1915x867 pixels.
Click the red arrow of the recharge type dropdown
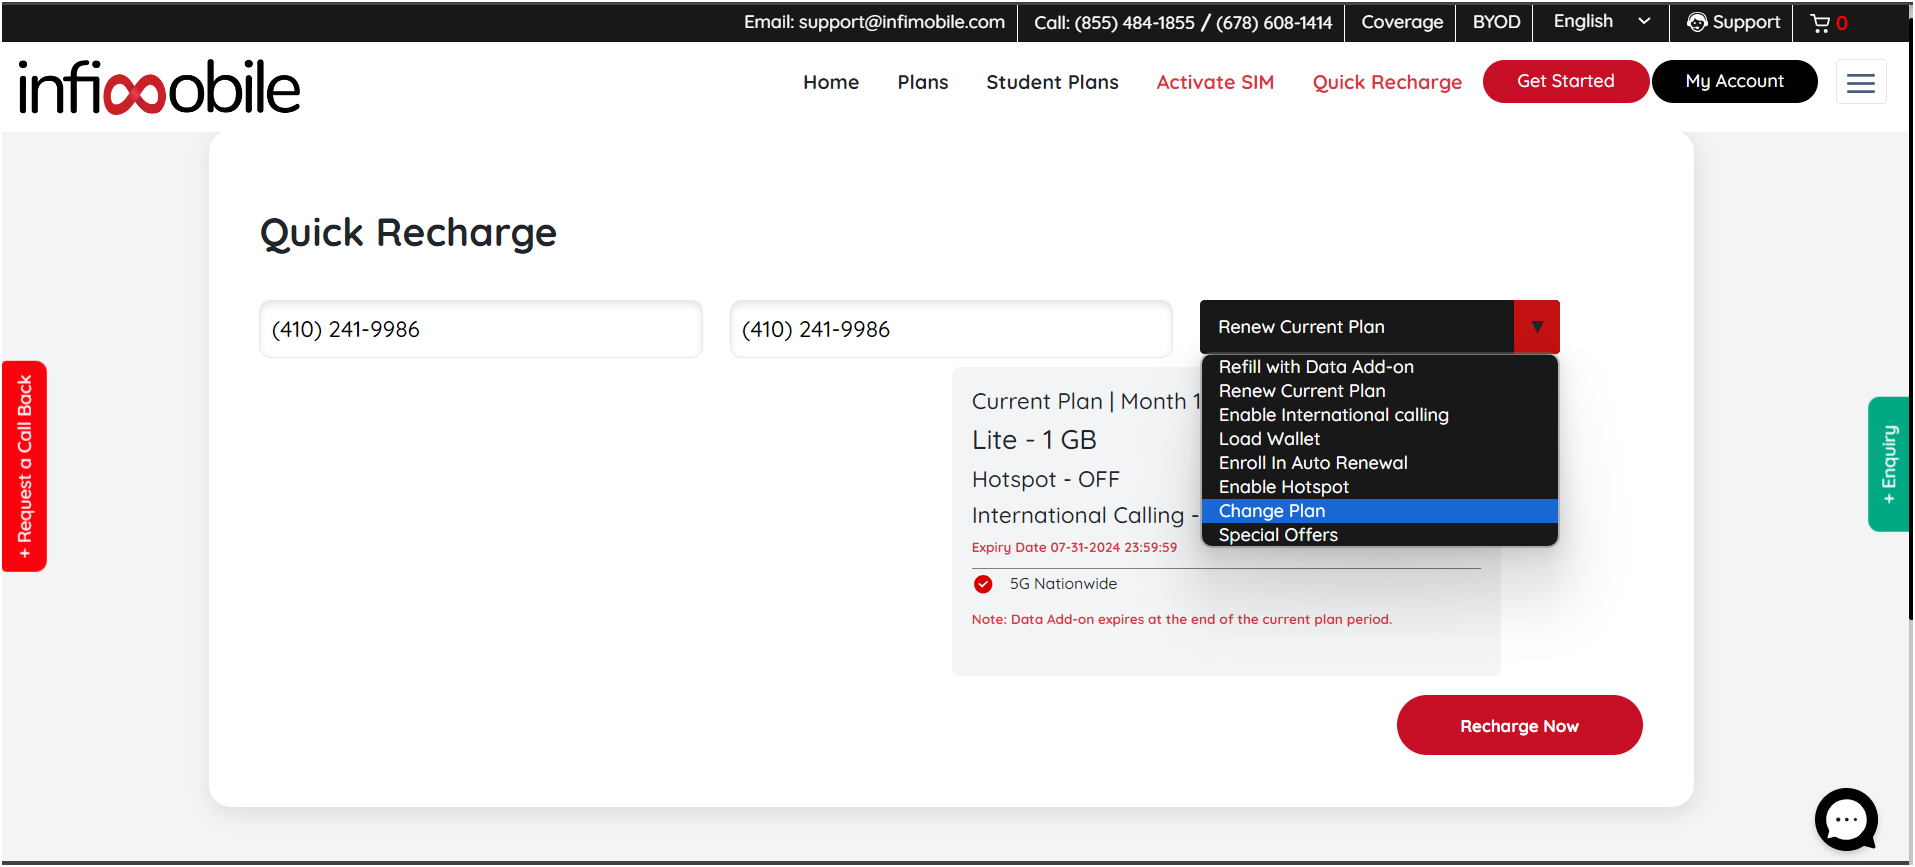tap(1537, 327)
